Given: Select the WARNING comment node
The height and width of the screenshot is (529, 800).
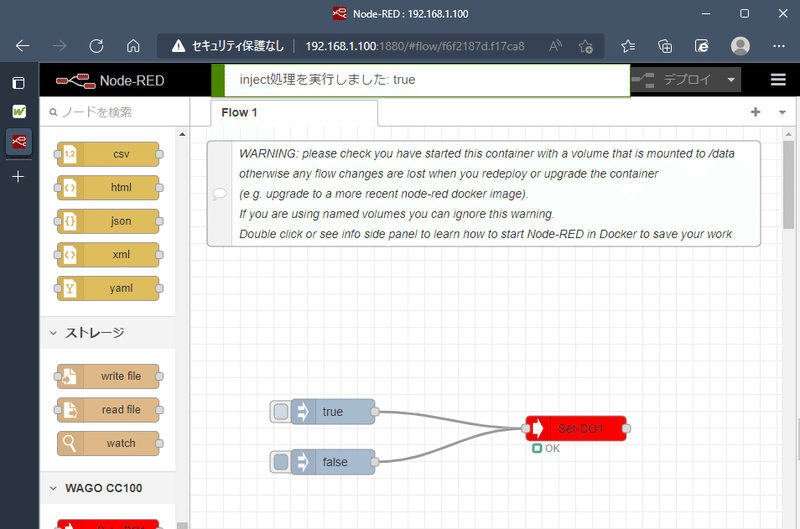Looking at the screenshot, I should click(484, 194).
